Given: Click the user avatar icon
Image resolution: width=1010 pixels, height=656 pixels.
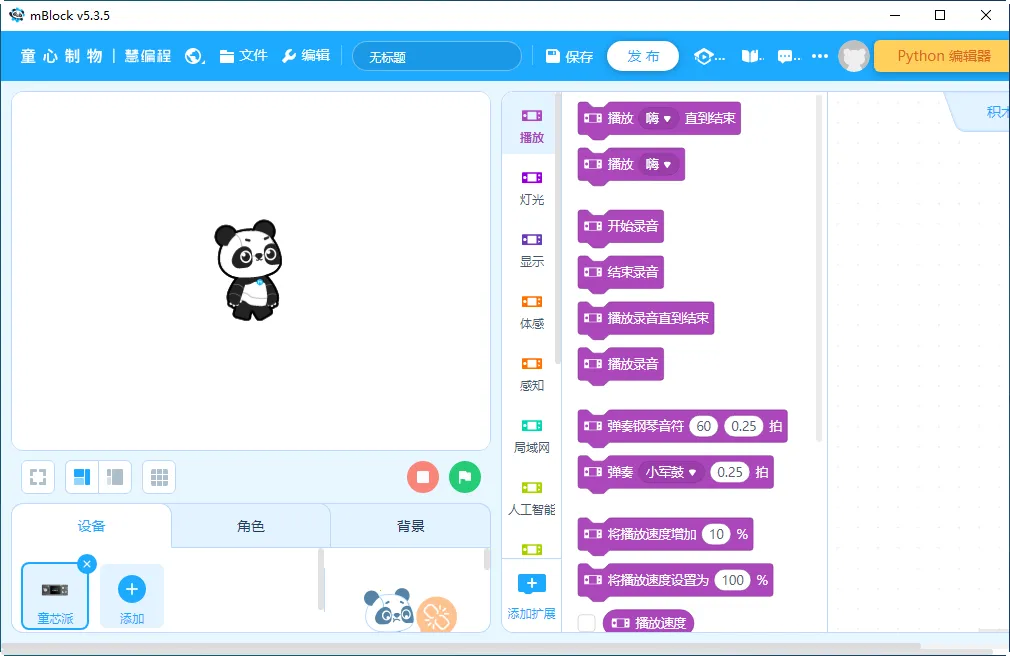Looking at the screenshot, I should (853, 56).
